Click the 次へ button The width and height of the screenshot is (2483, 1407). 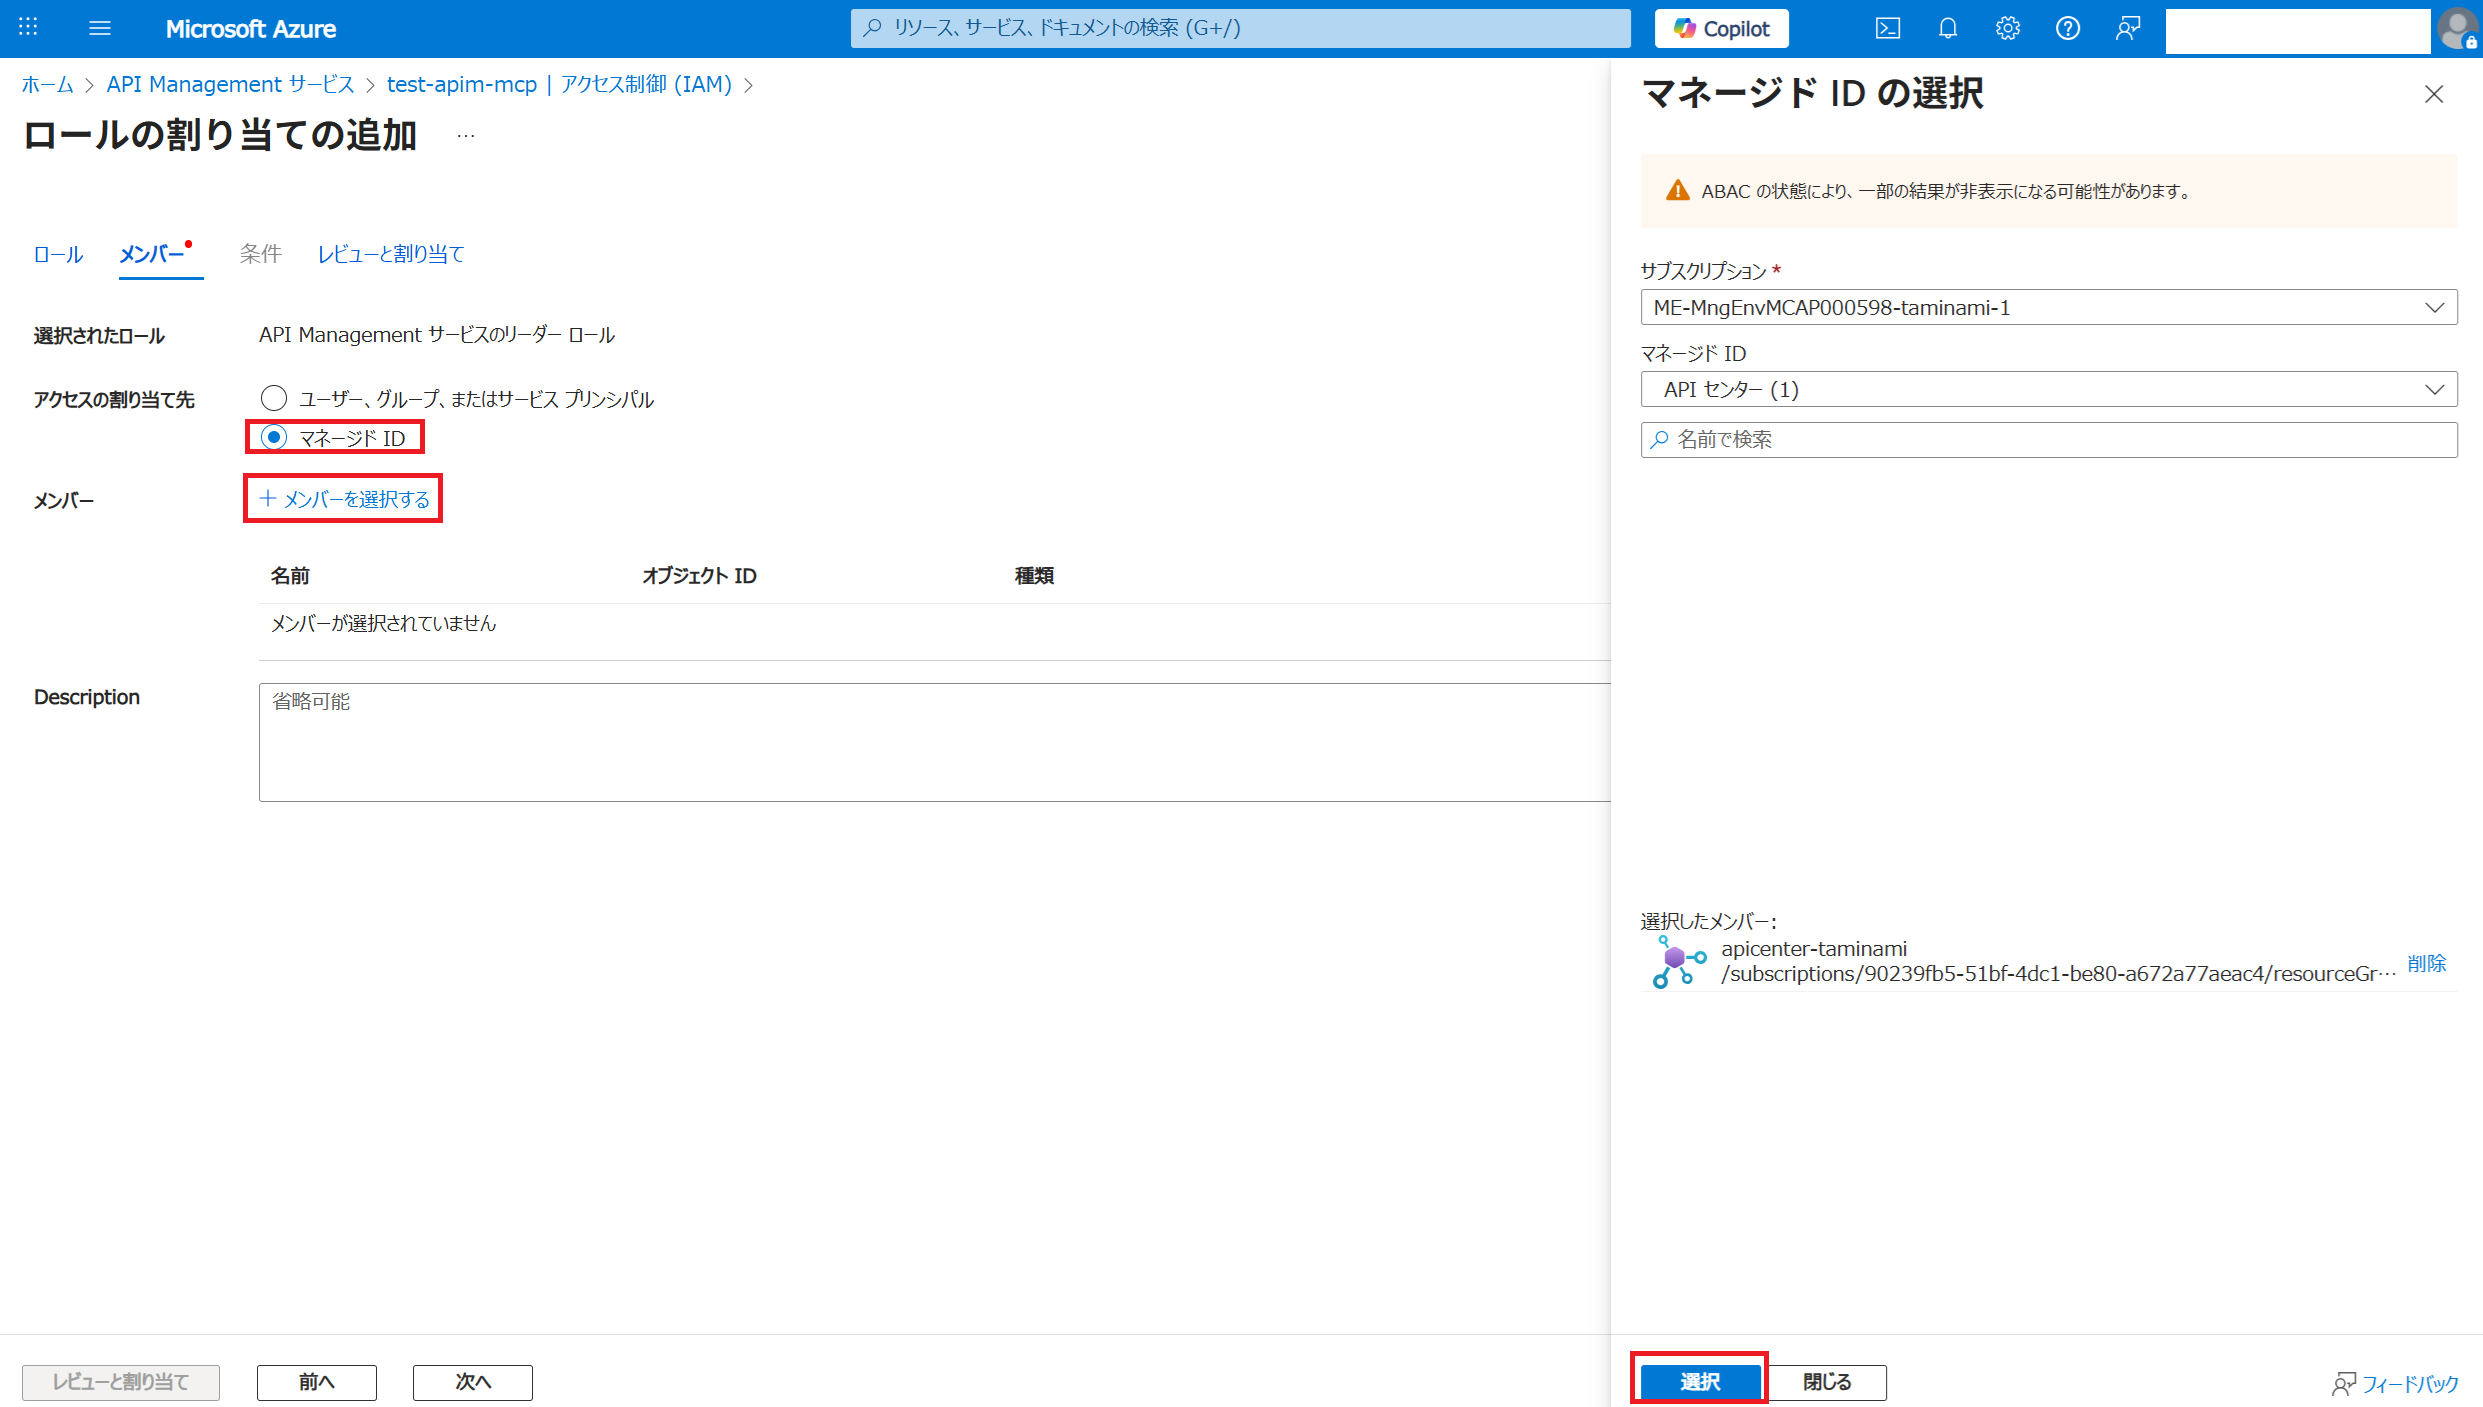click(472, 1381)
